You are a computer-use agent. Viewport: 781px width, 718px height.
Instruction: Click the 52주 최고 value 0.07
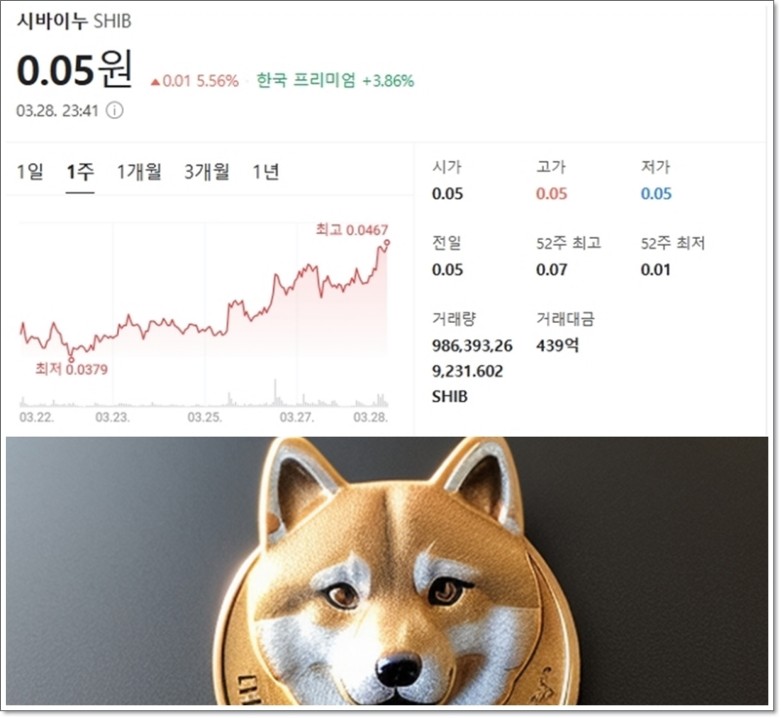(x=551, y=270)
